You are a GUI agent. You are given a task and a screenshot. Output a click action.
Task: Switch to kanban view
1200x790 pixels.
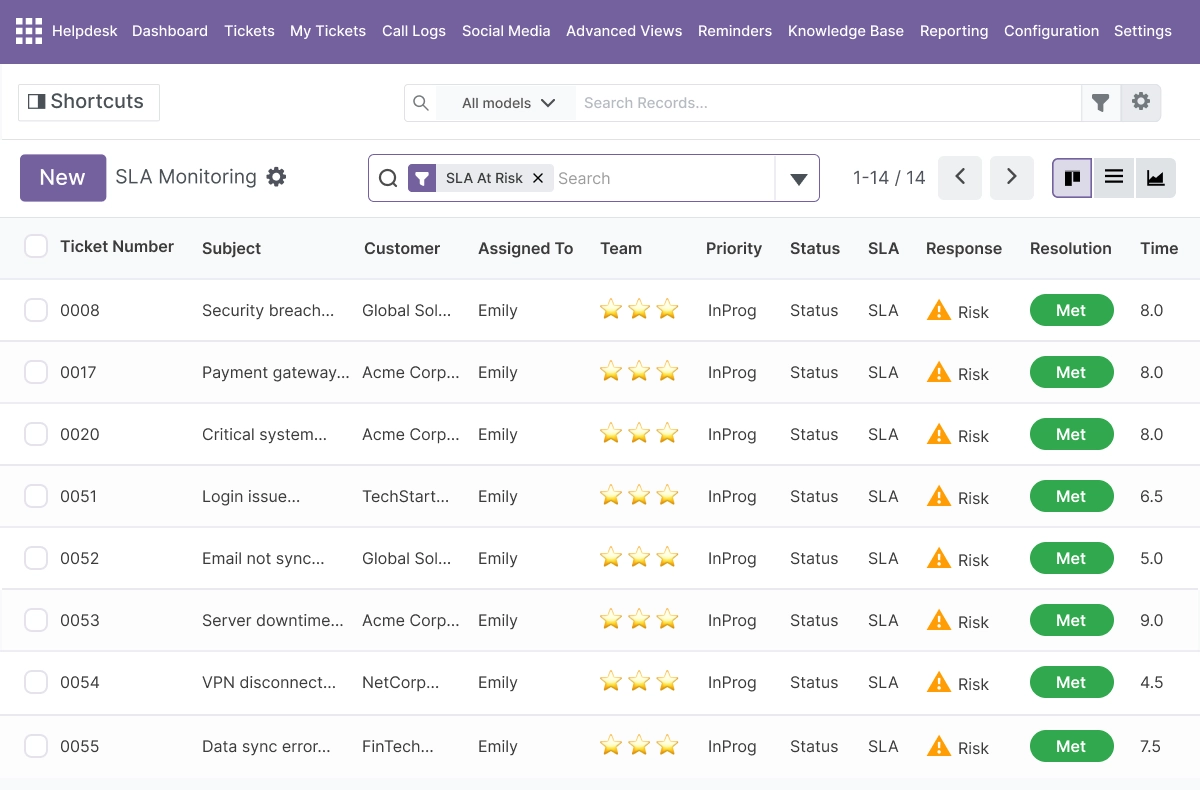1072,178
